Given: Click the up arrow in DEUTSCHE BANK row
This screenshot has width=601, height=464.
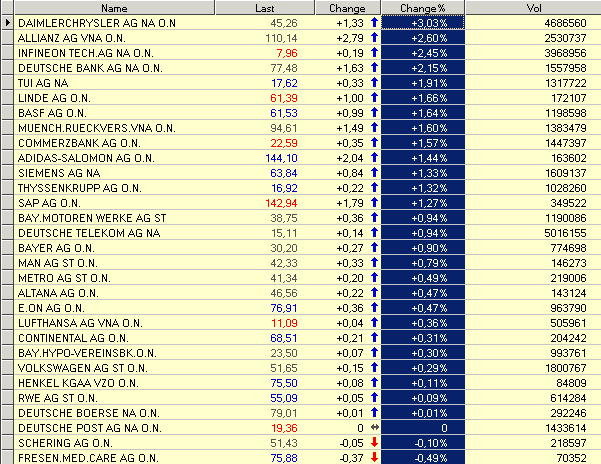Looking at the screenshot, I should coord(374,67).
